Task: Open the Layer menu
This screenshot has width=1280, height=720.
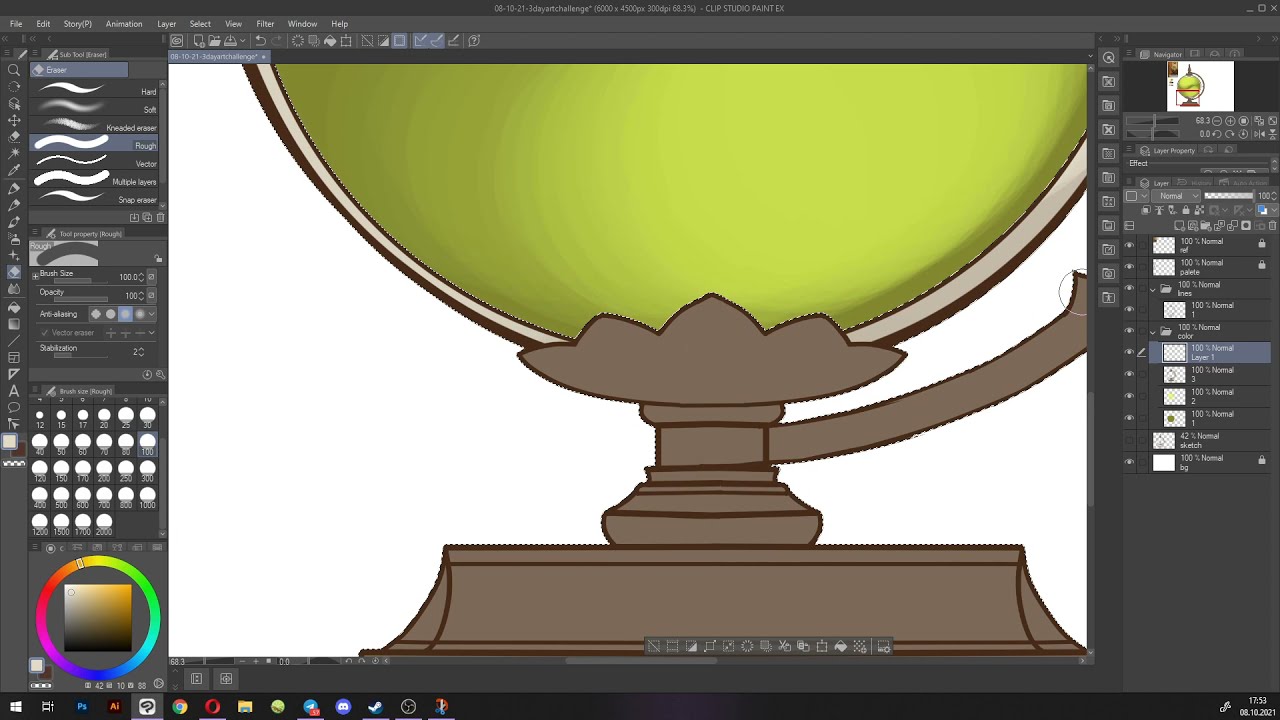Action: 166,24
